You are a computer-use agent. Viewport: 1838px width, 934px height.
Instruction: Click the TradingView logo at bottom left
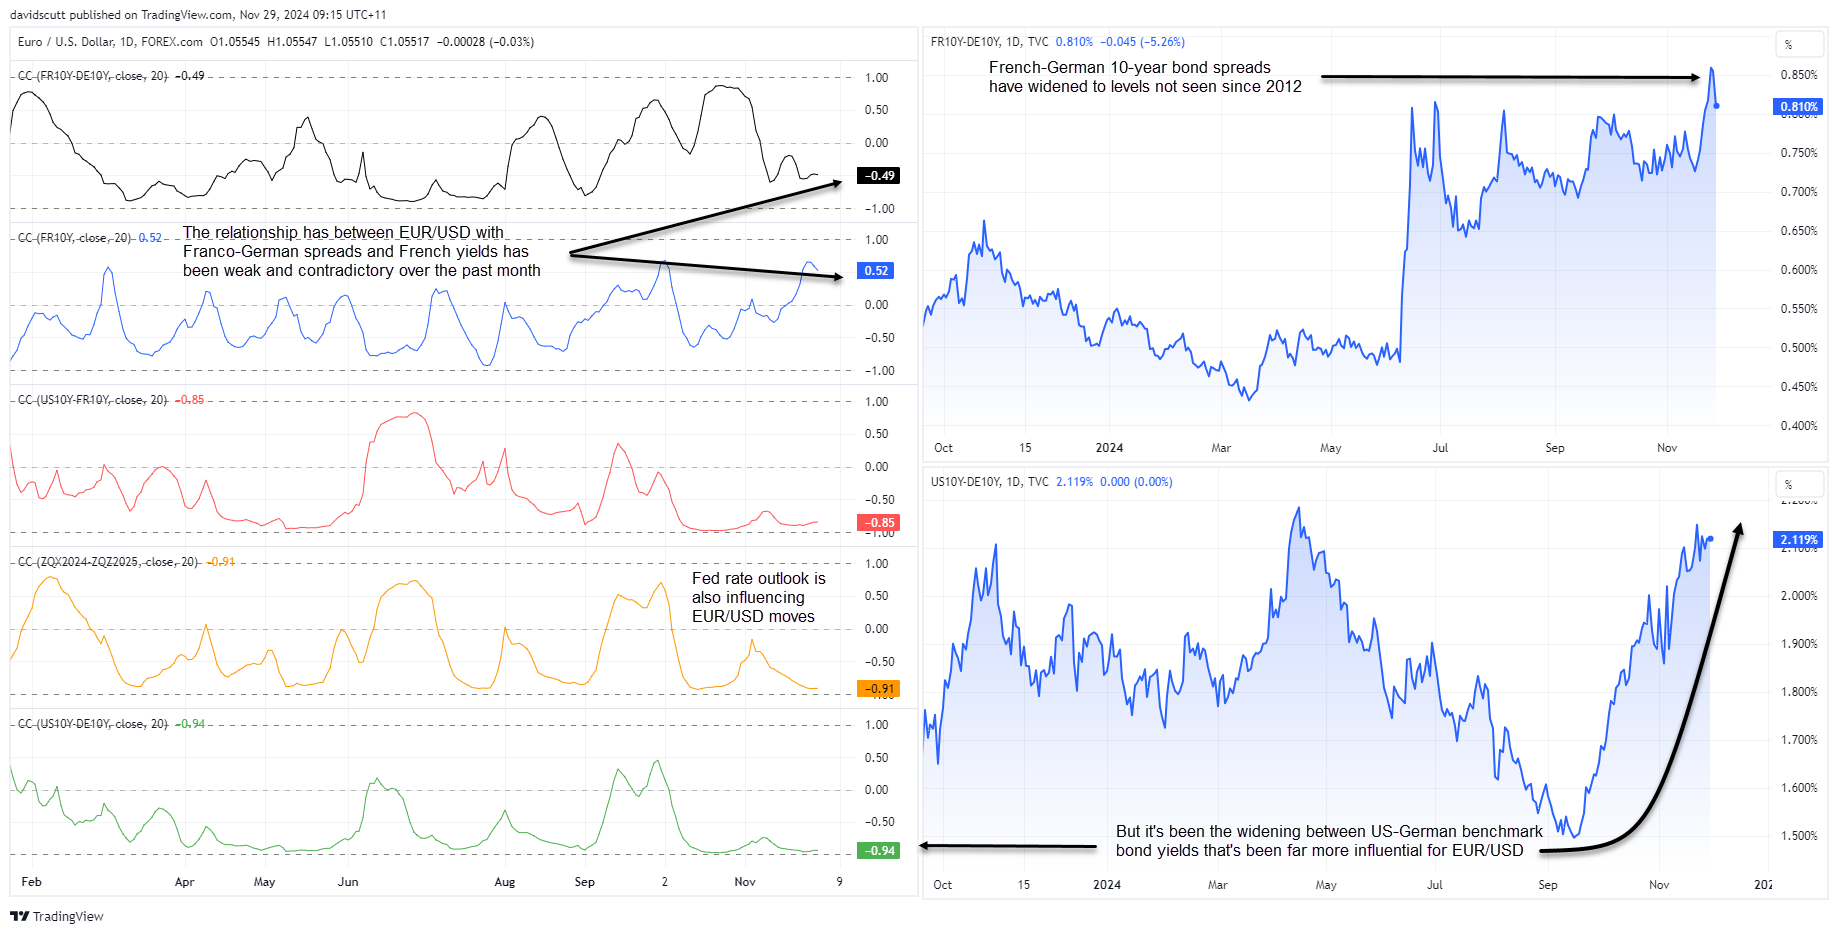pyautogui.click(x=57, y=916)
